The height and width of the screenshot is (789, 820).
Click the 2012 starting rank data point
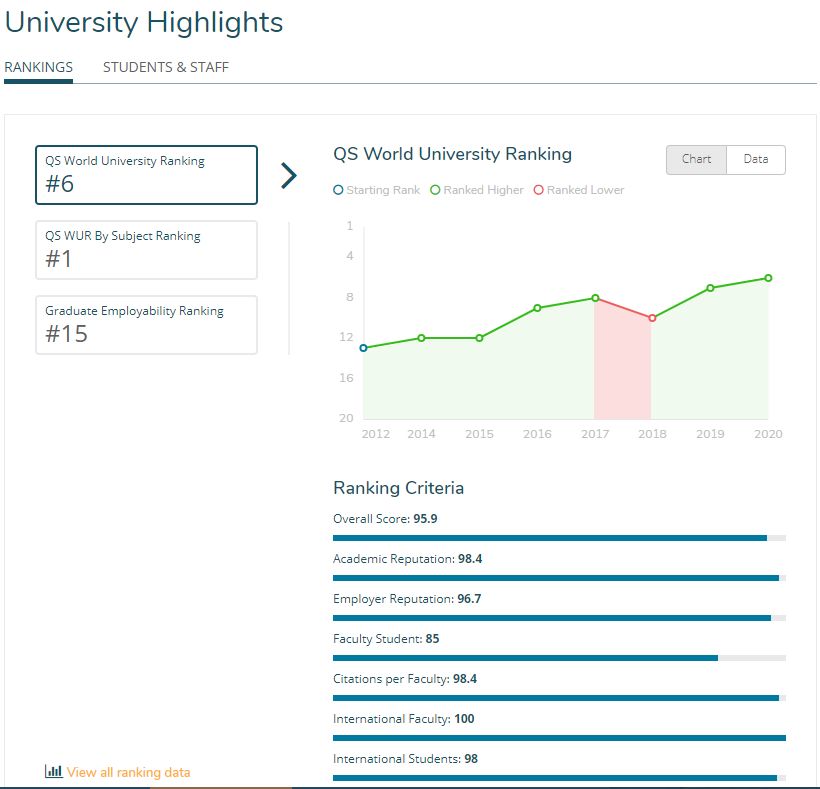[363, 348]
